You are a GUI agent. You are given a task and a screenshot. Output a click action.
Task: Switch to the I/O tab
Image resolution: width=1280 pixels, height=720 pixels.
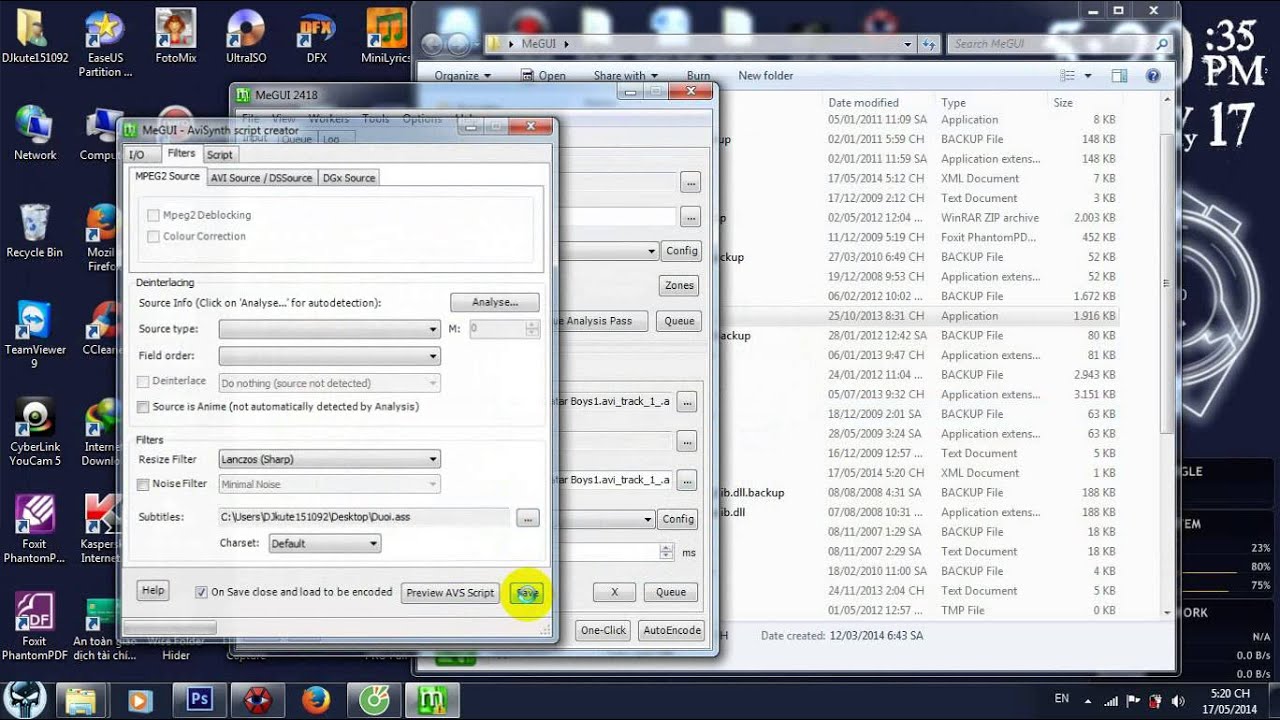click(x=137, y=155)
